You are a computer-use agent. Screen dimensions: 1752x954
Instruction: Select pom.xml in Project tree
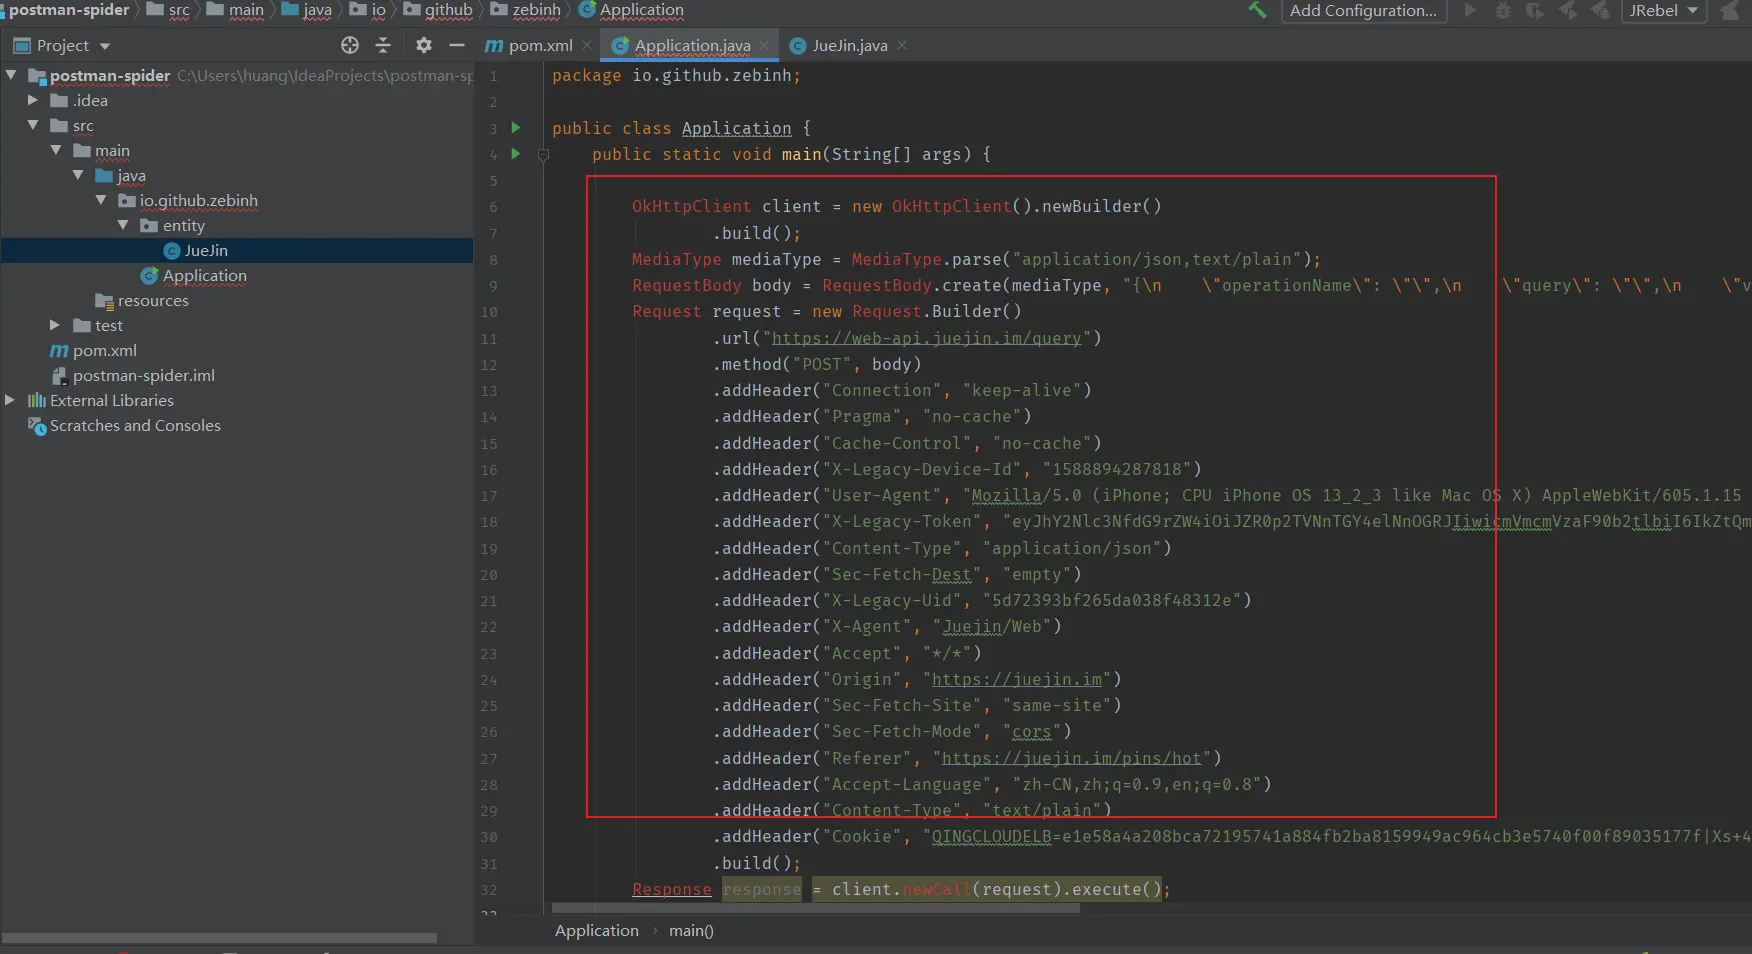104,350
